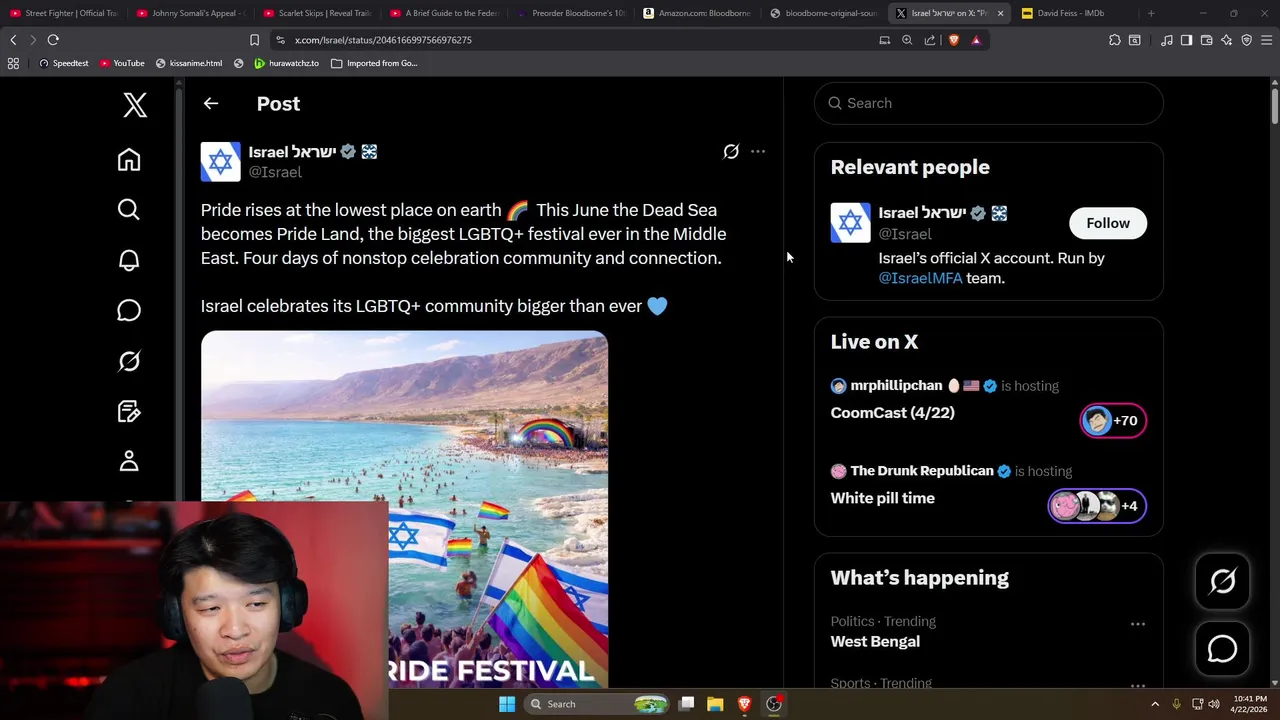The width and height of the screenshot is (1280, 720).
Task: Open CoomCast (4/22) live space
Action: pyautogui.click(x=892, y=413)
